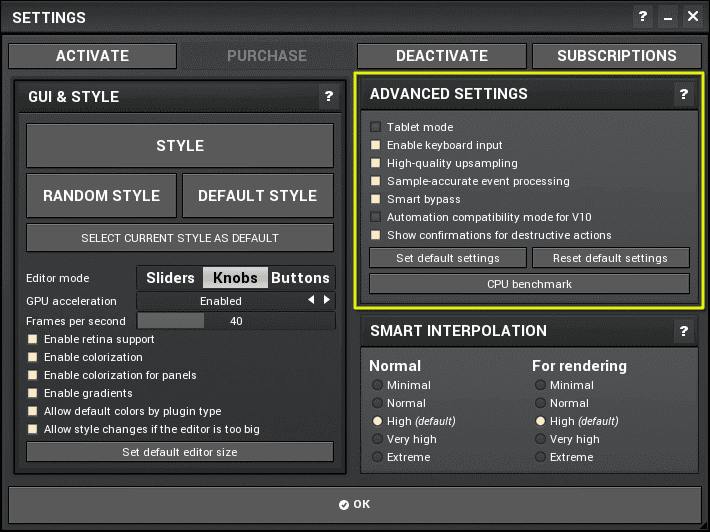The height and width of the screenshot is (532, 710).
Task: Click the Activate button
Action: click(92, 56)
